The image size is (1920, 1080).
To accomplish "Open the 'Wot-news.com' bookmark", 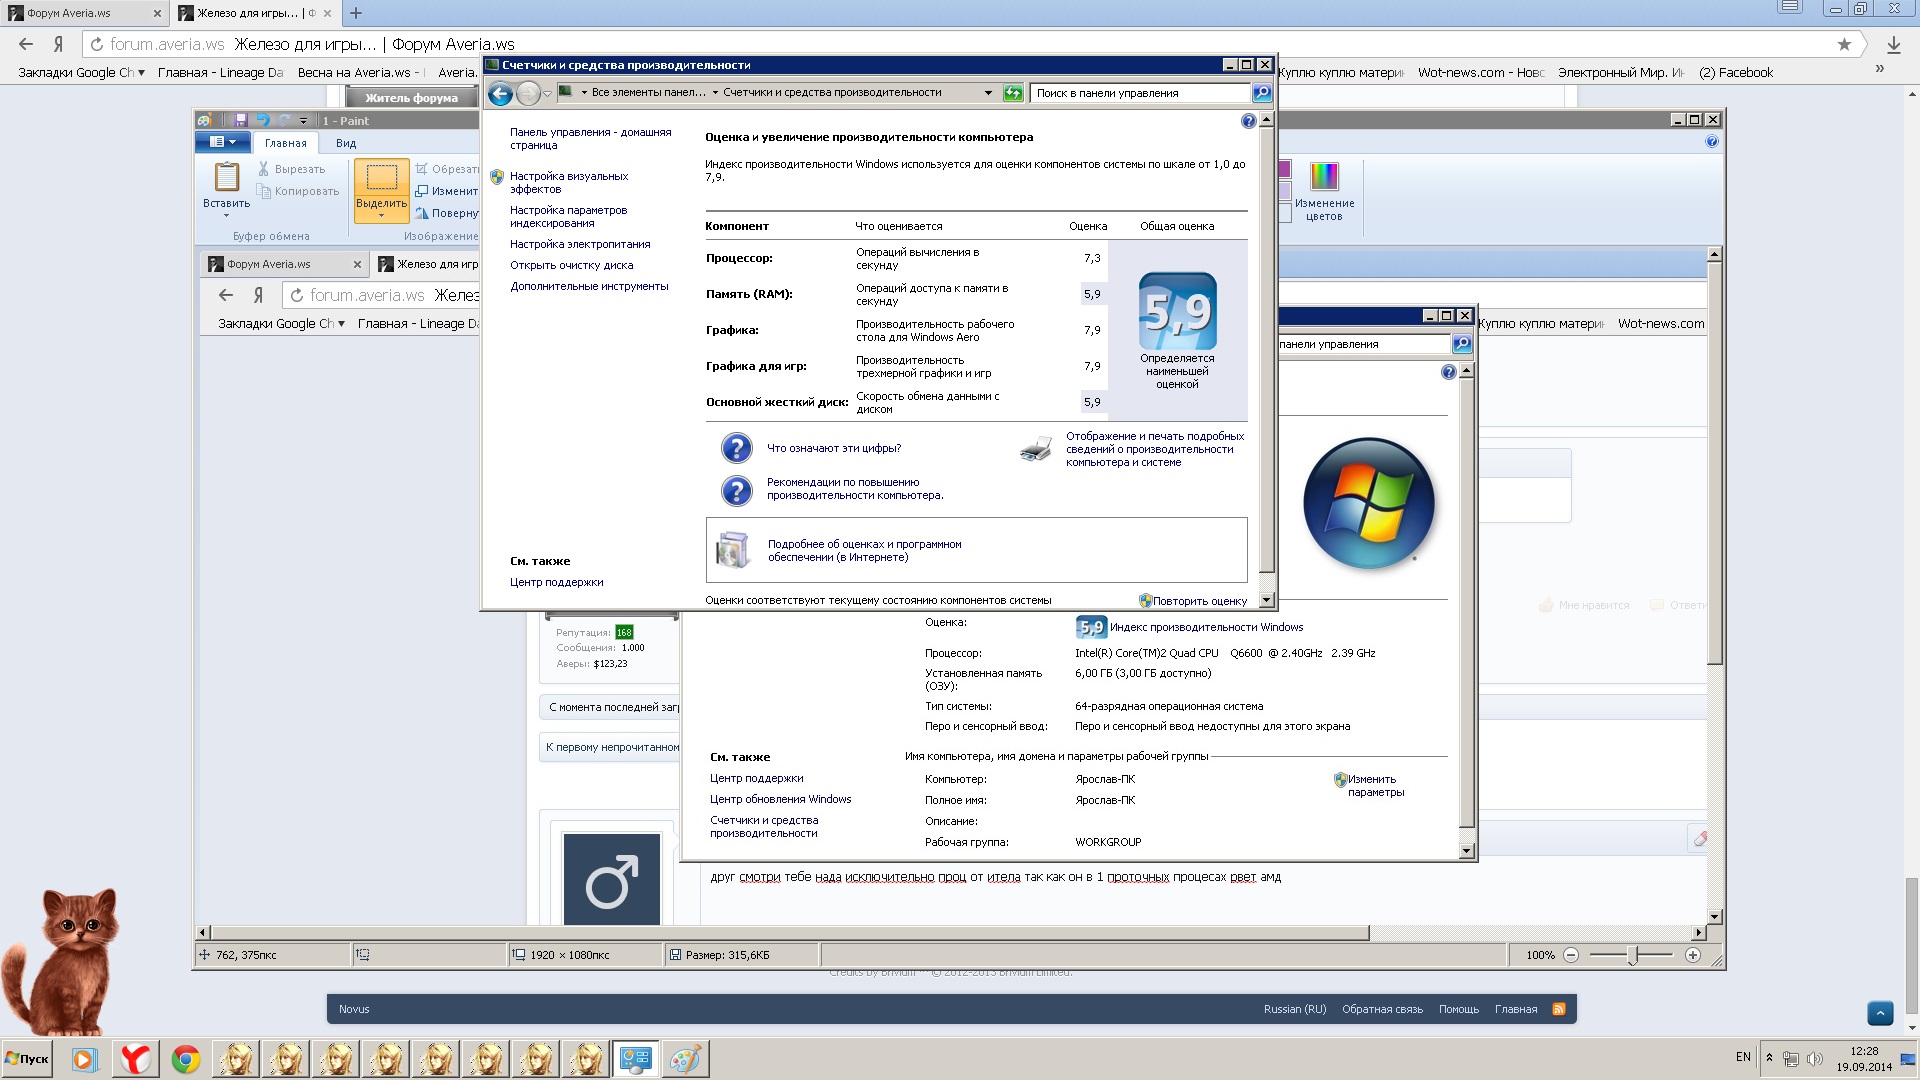I will pyautogui.click(x=1480, y=72).
